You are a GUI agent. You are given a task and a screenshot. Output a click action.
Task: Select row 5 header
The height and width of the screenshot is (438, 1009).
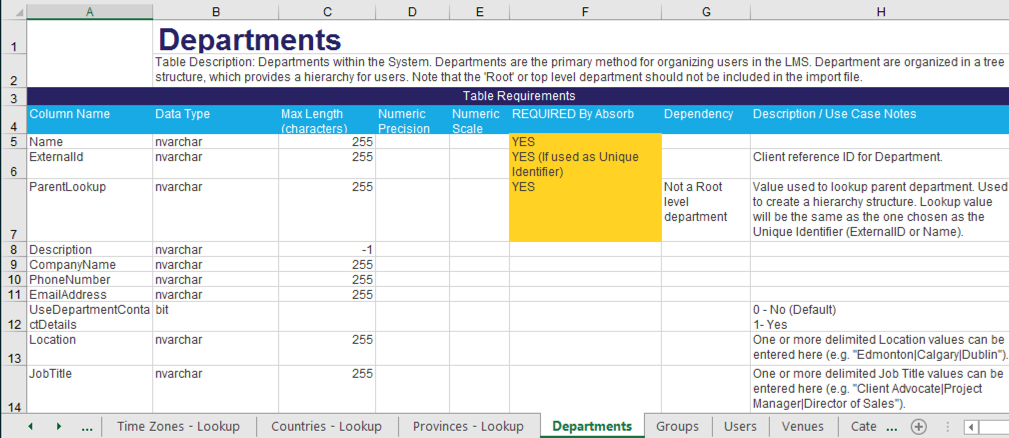(x=13, y=141)
